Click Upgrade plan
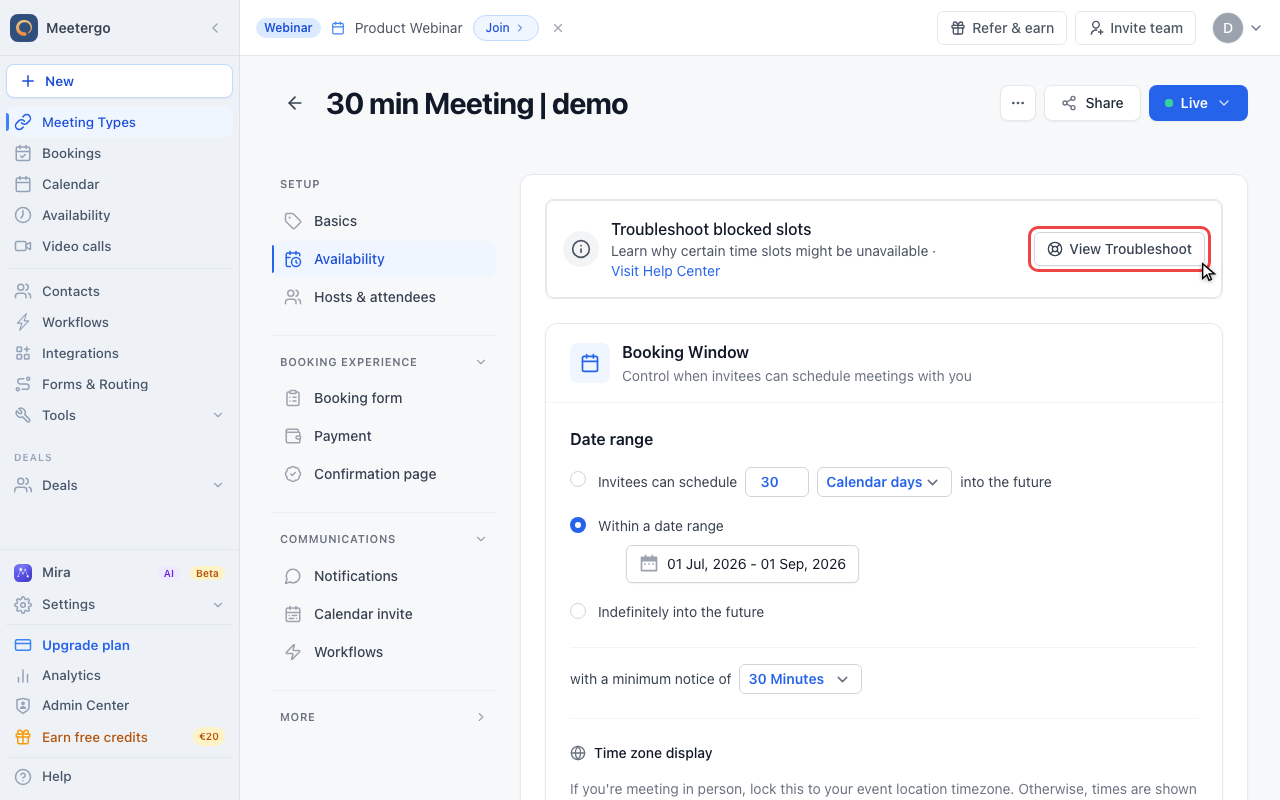1280x800 pixels. (120, 645)
